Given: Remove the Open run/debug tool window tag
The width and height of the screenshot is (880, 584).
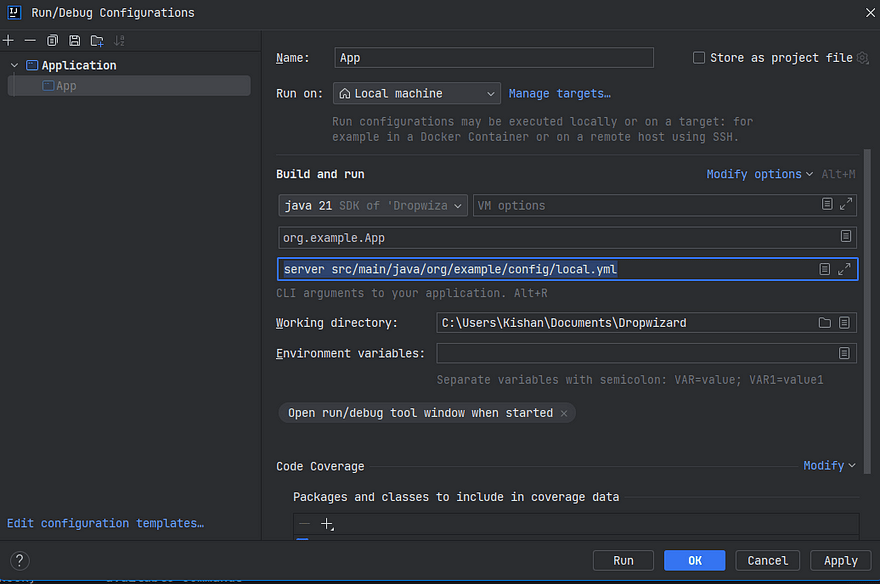Looking at the screenshot, I should (x=564, y=412).
